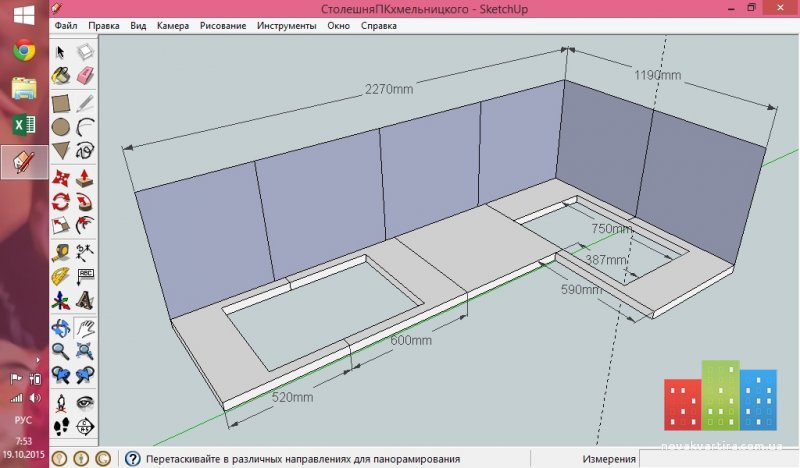Click the 600mm dimension label
This screenshot has width=800, height=468.
(x=411, y=340)
